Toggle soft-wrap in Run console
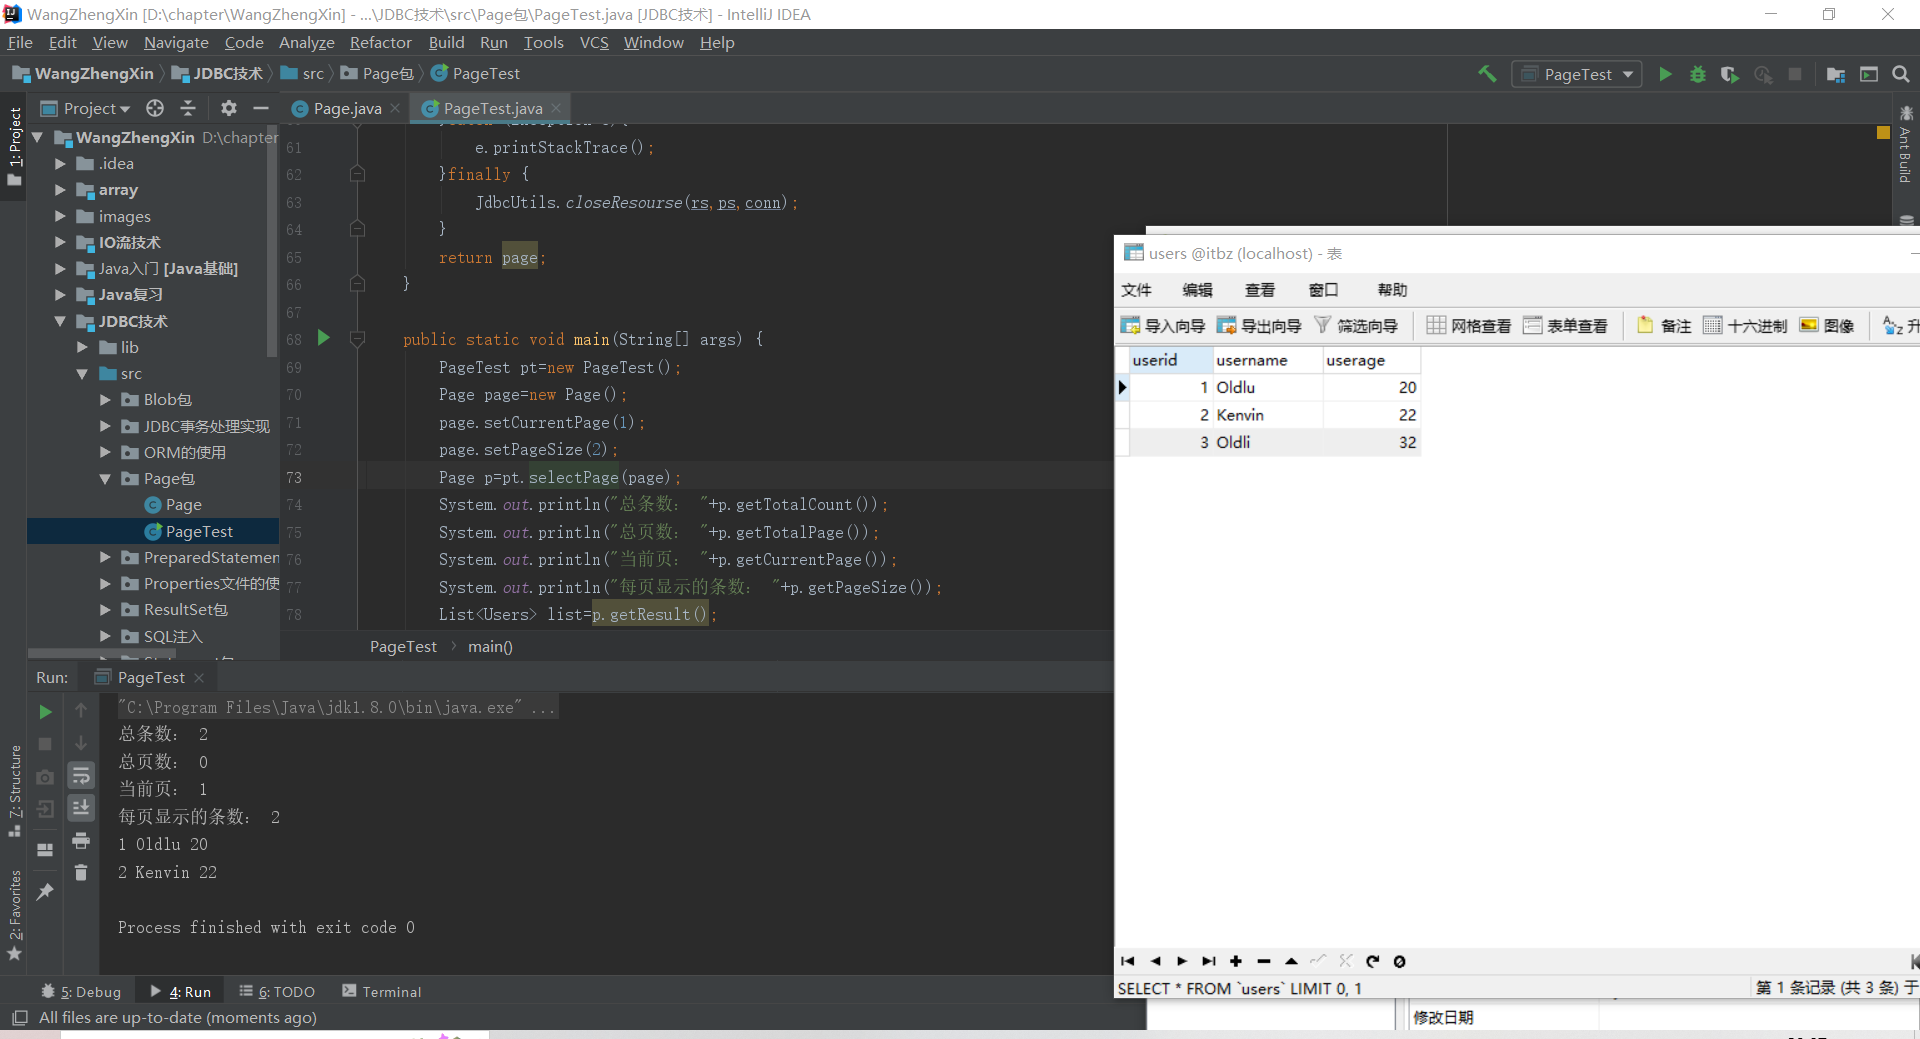The image size is (1920, 1039). [x=81, y=775]
